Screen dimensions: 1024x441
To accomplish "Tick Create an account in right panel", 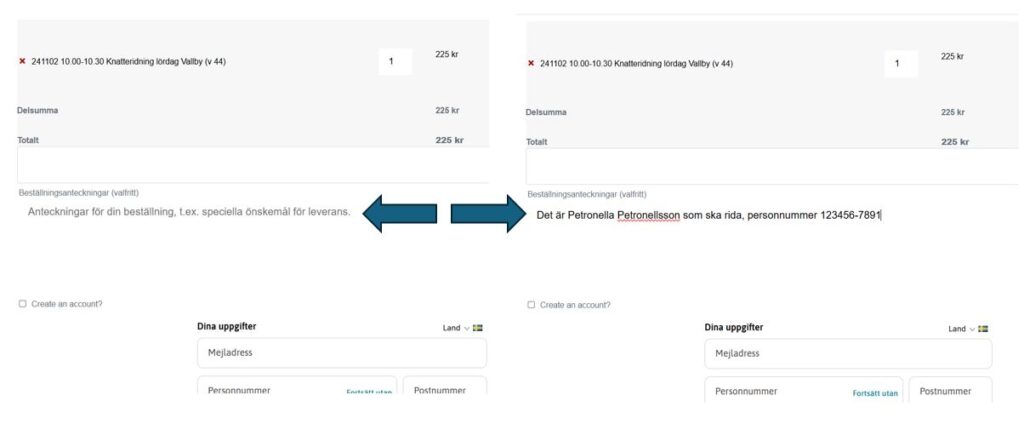I will 531,305.
